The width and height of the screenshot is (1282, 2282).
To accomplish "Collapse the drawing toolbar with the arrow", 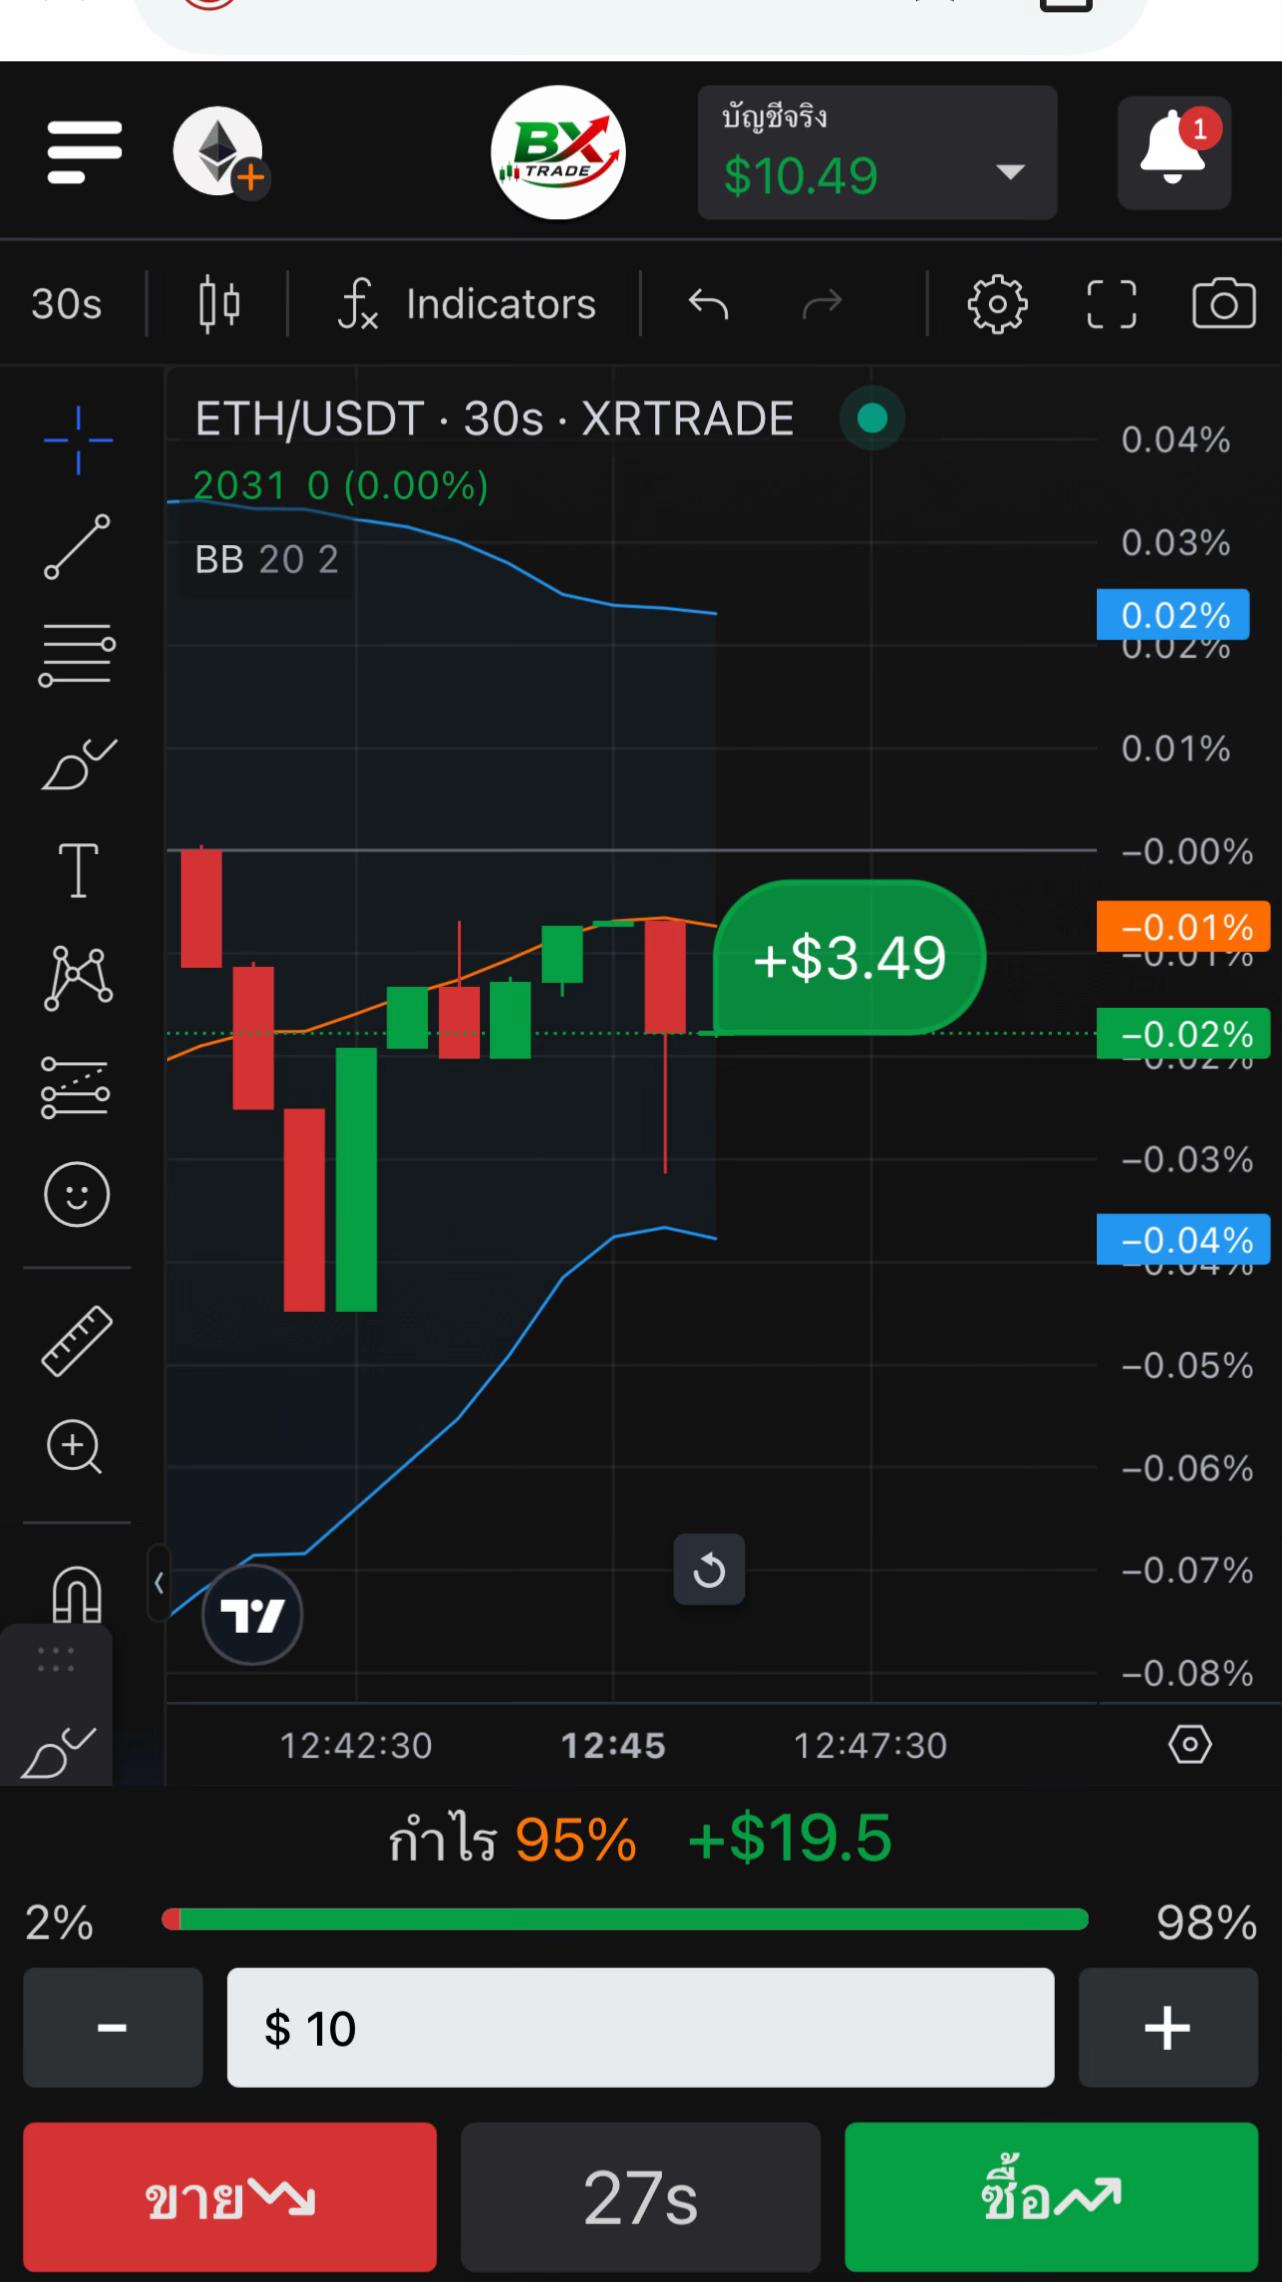I will (158, 1583).
